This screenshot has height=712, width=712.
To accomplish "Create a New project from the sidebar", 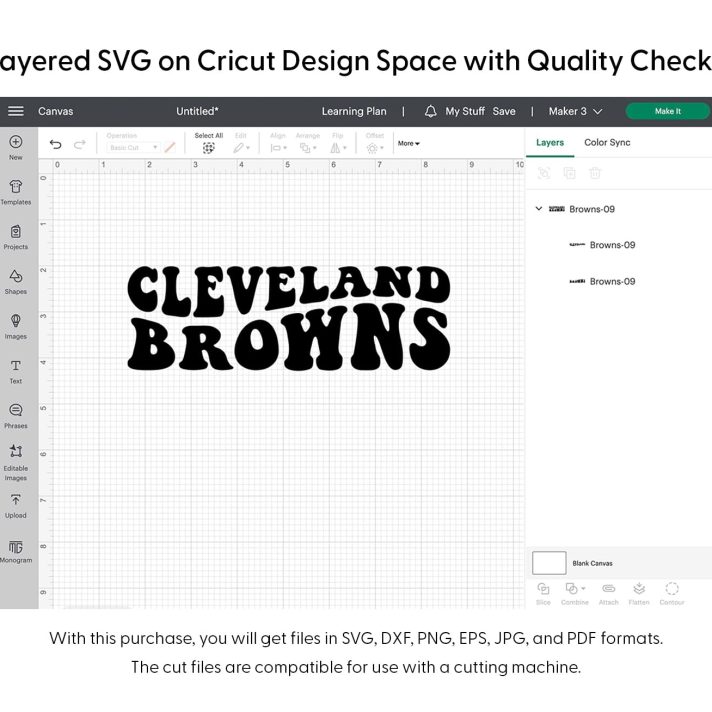I will click(x=15, y=147).
